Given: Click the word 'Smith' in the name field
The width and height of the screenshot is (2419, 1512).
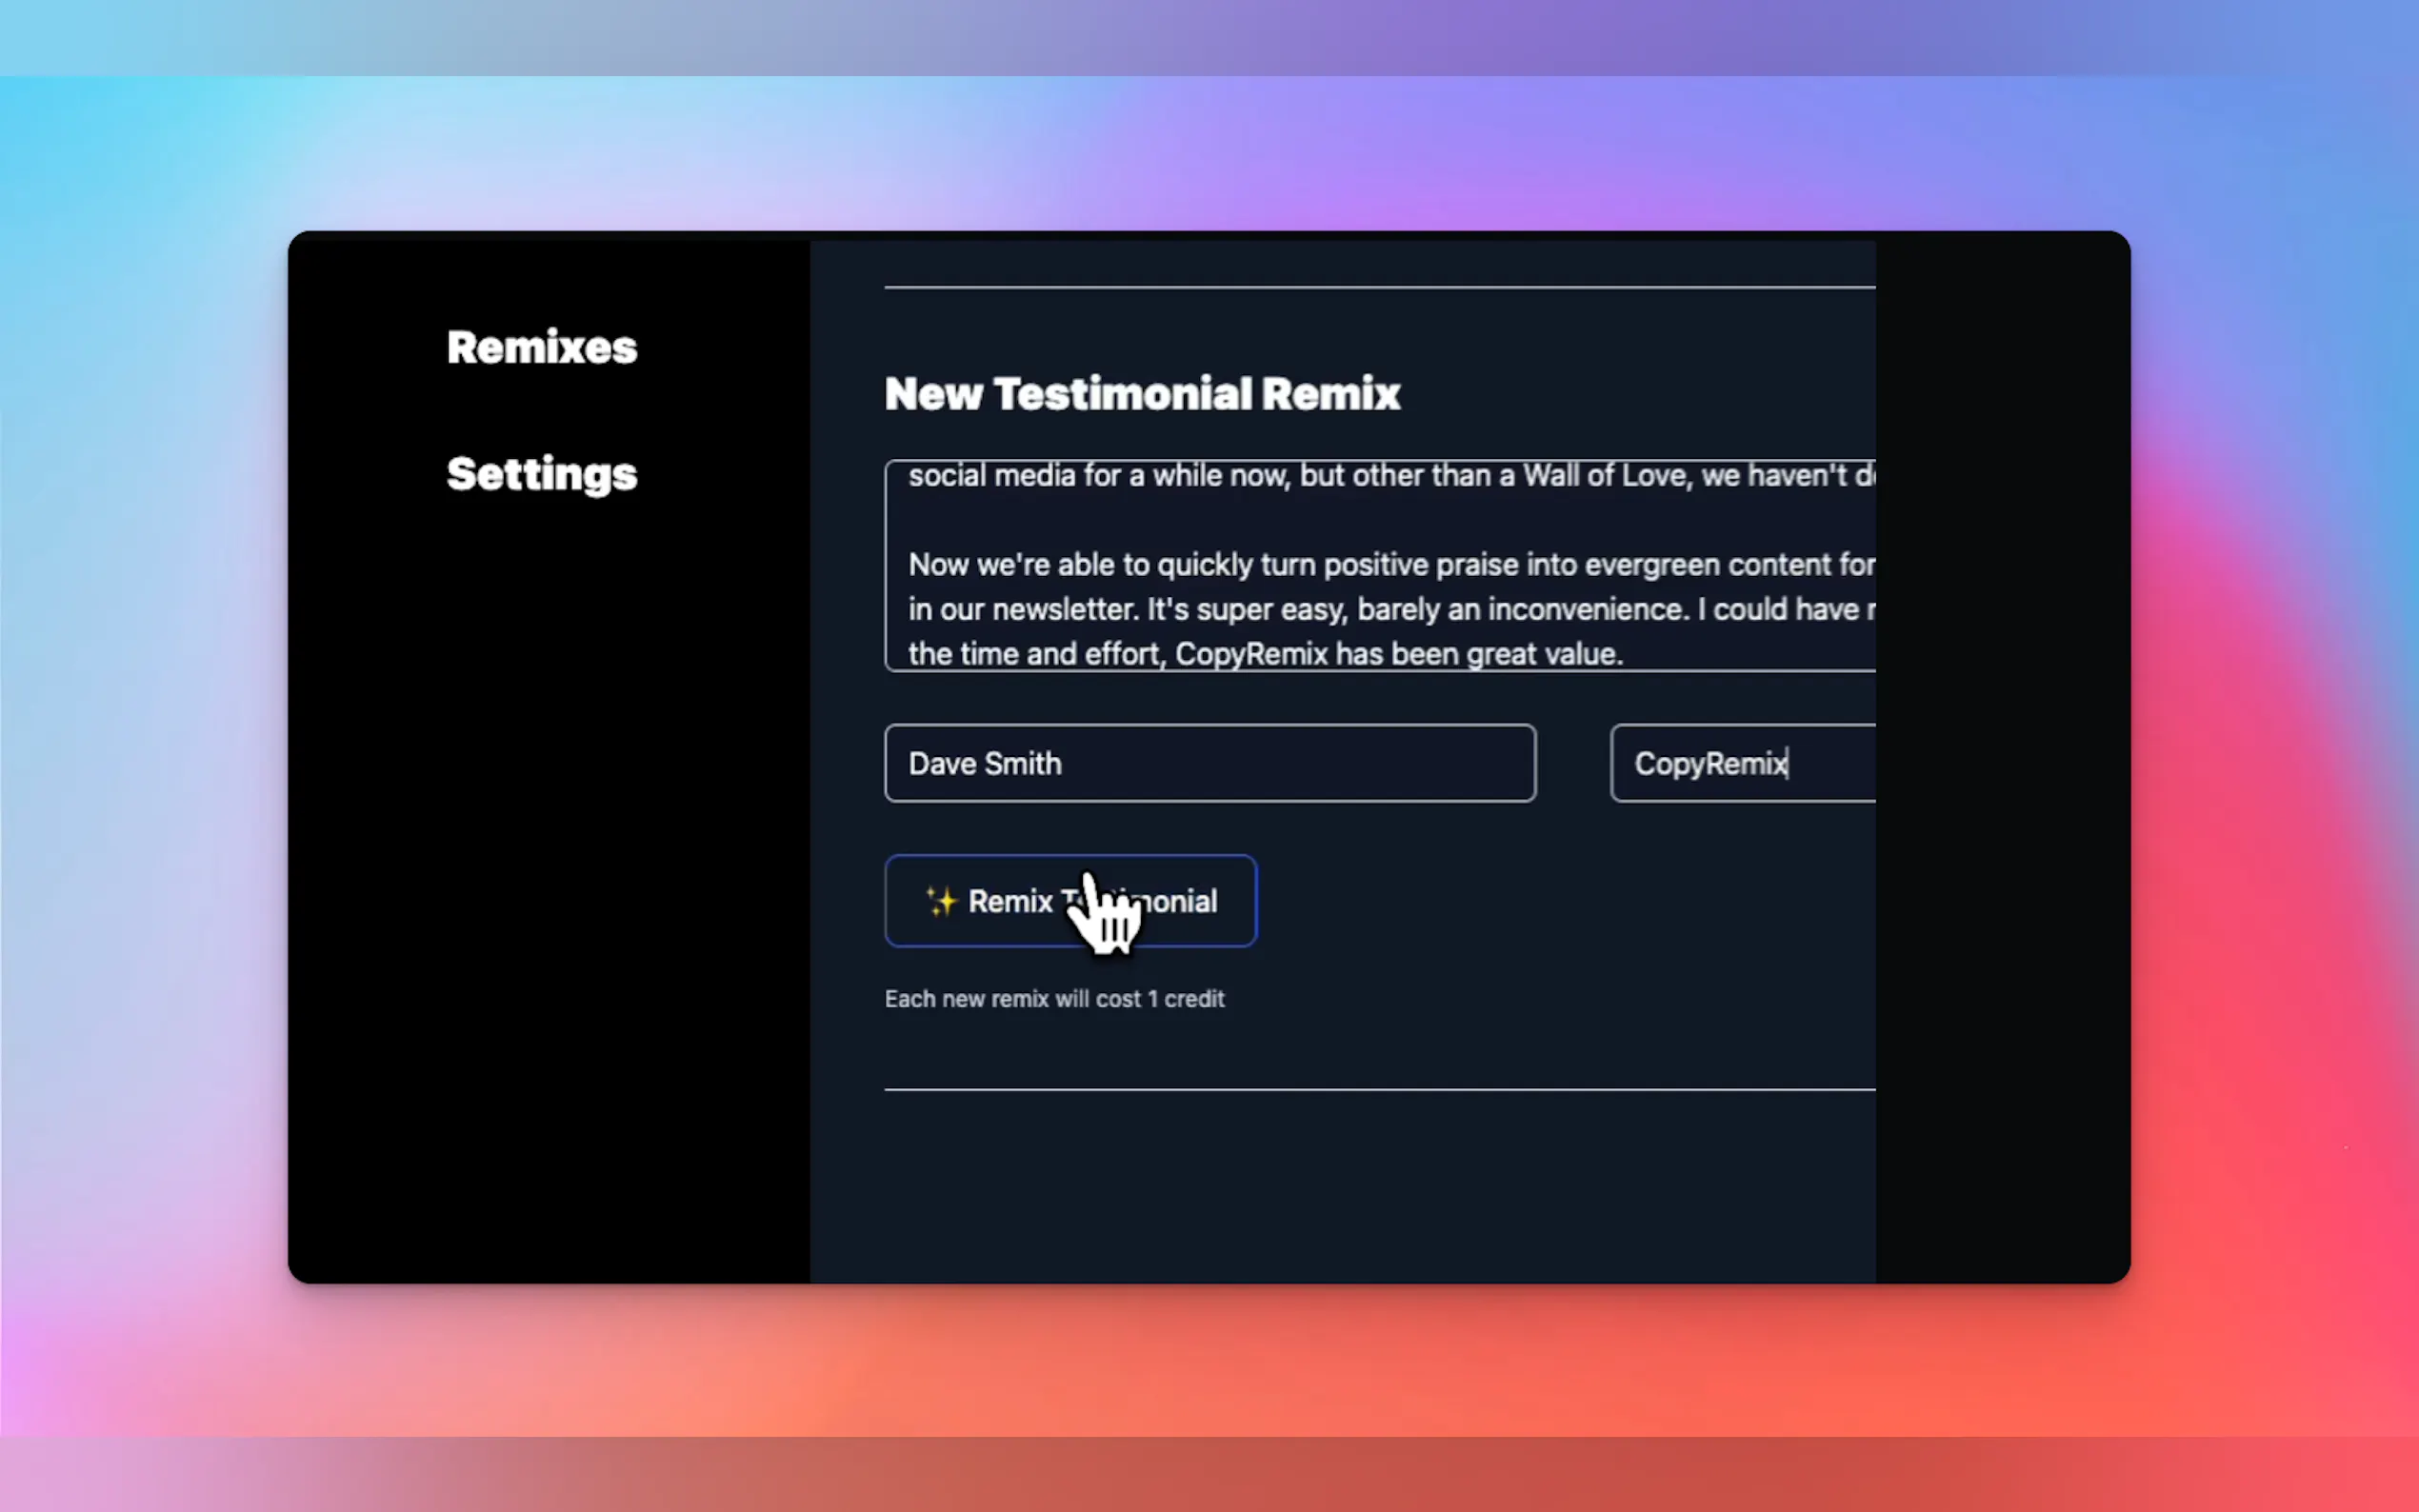Looking at the screenshot, I should click(x=1024, y=764).
